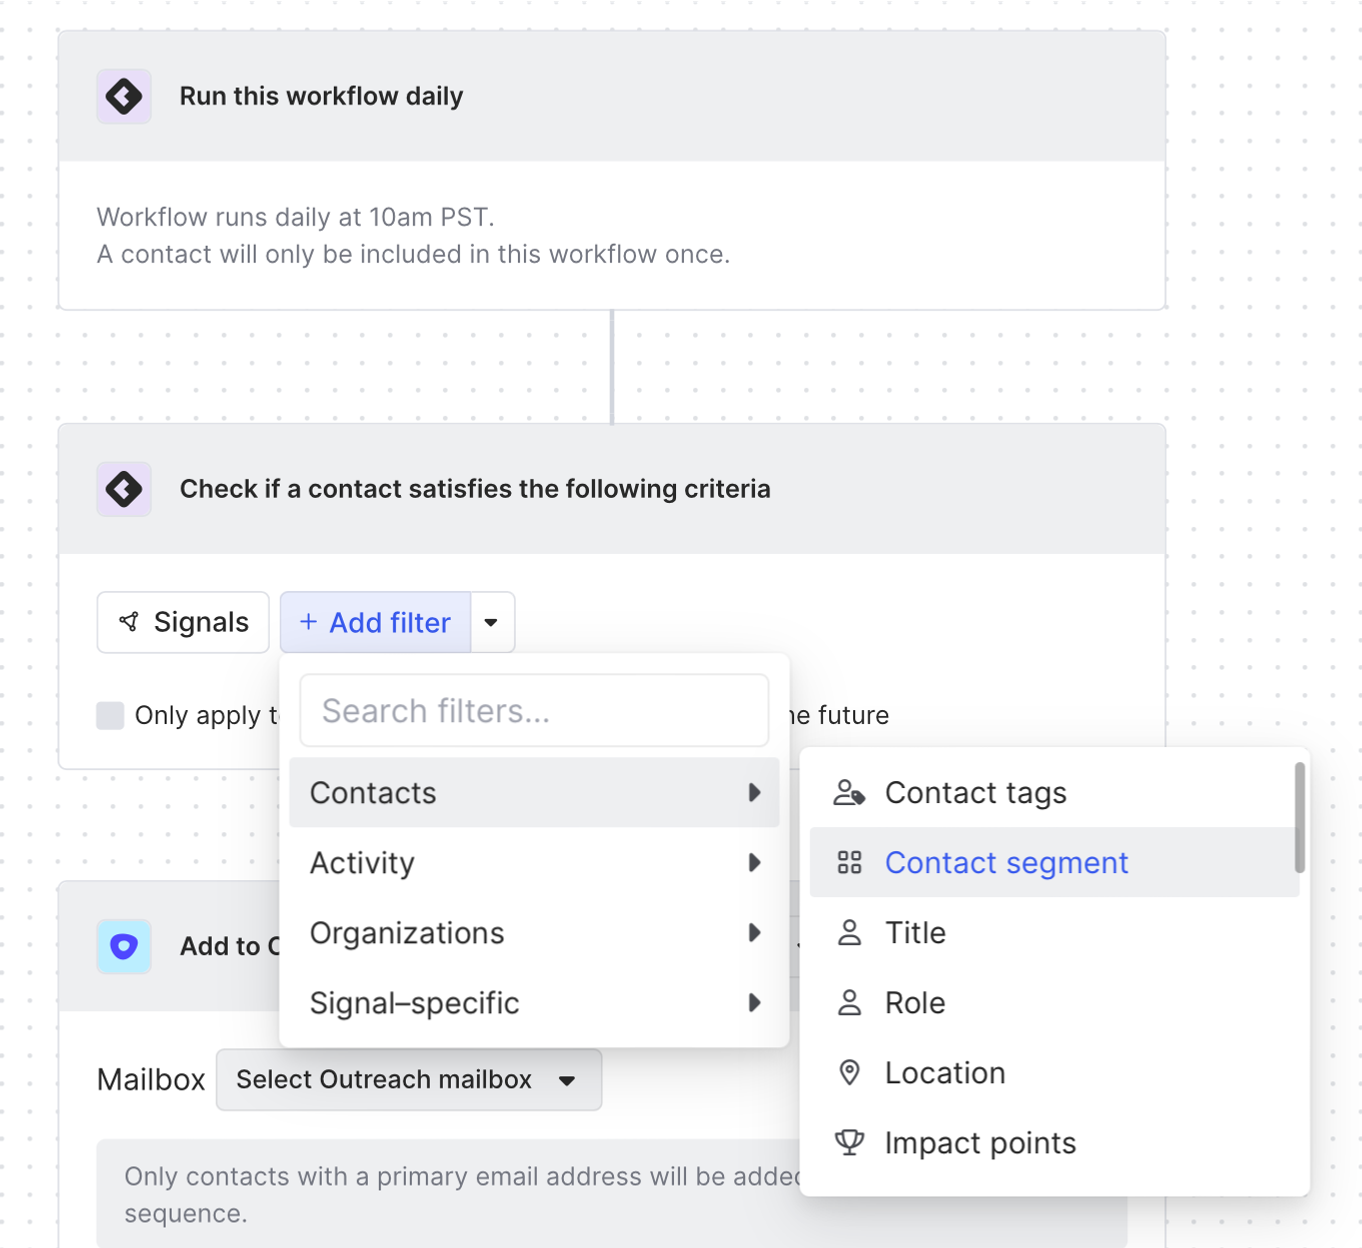Screen dimensions: 1362x1248
Task: Click the diamond icon beside Check if a contact
Action: click(x=124, y=489)
